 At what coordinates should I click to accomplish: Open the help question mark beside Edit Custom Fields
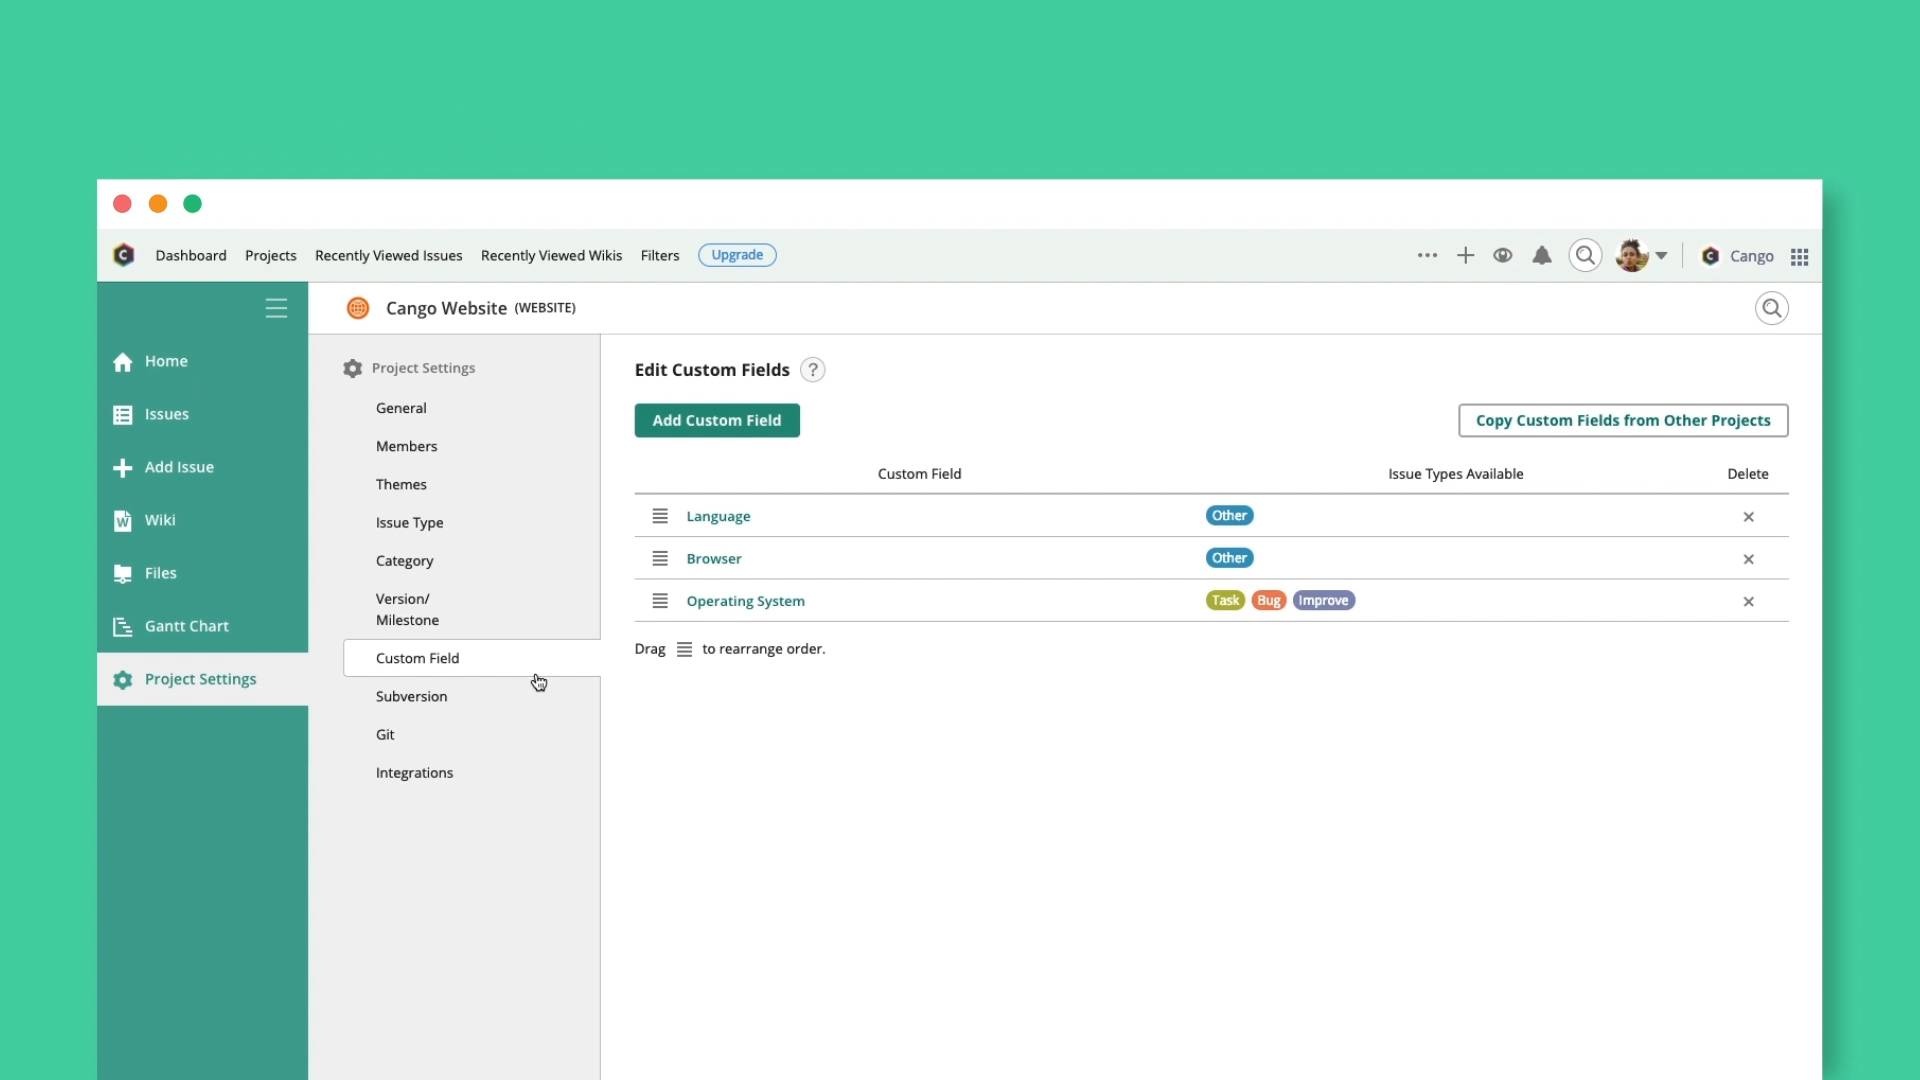813,369
